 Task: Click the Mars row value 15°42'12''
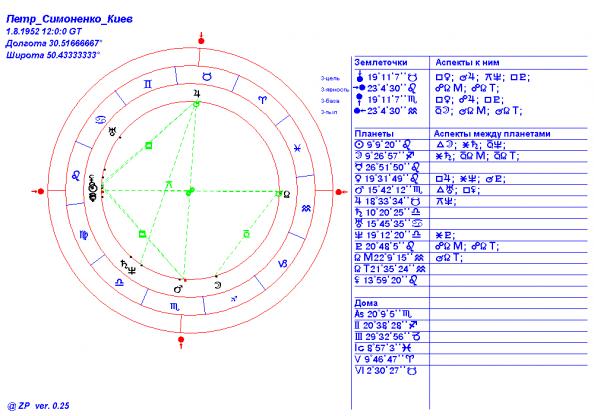[388, 190]
